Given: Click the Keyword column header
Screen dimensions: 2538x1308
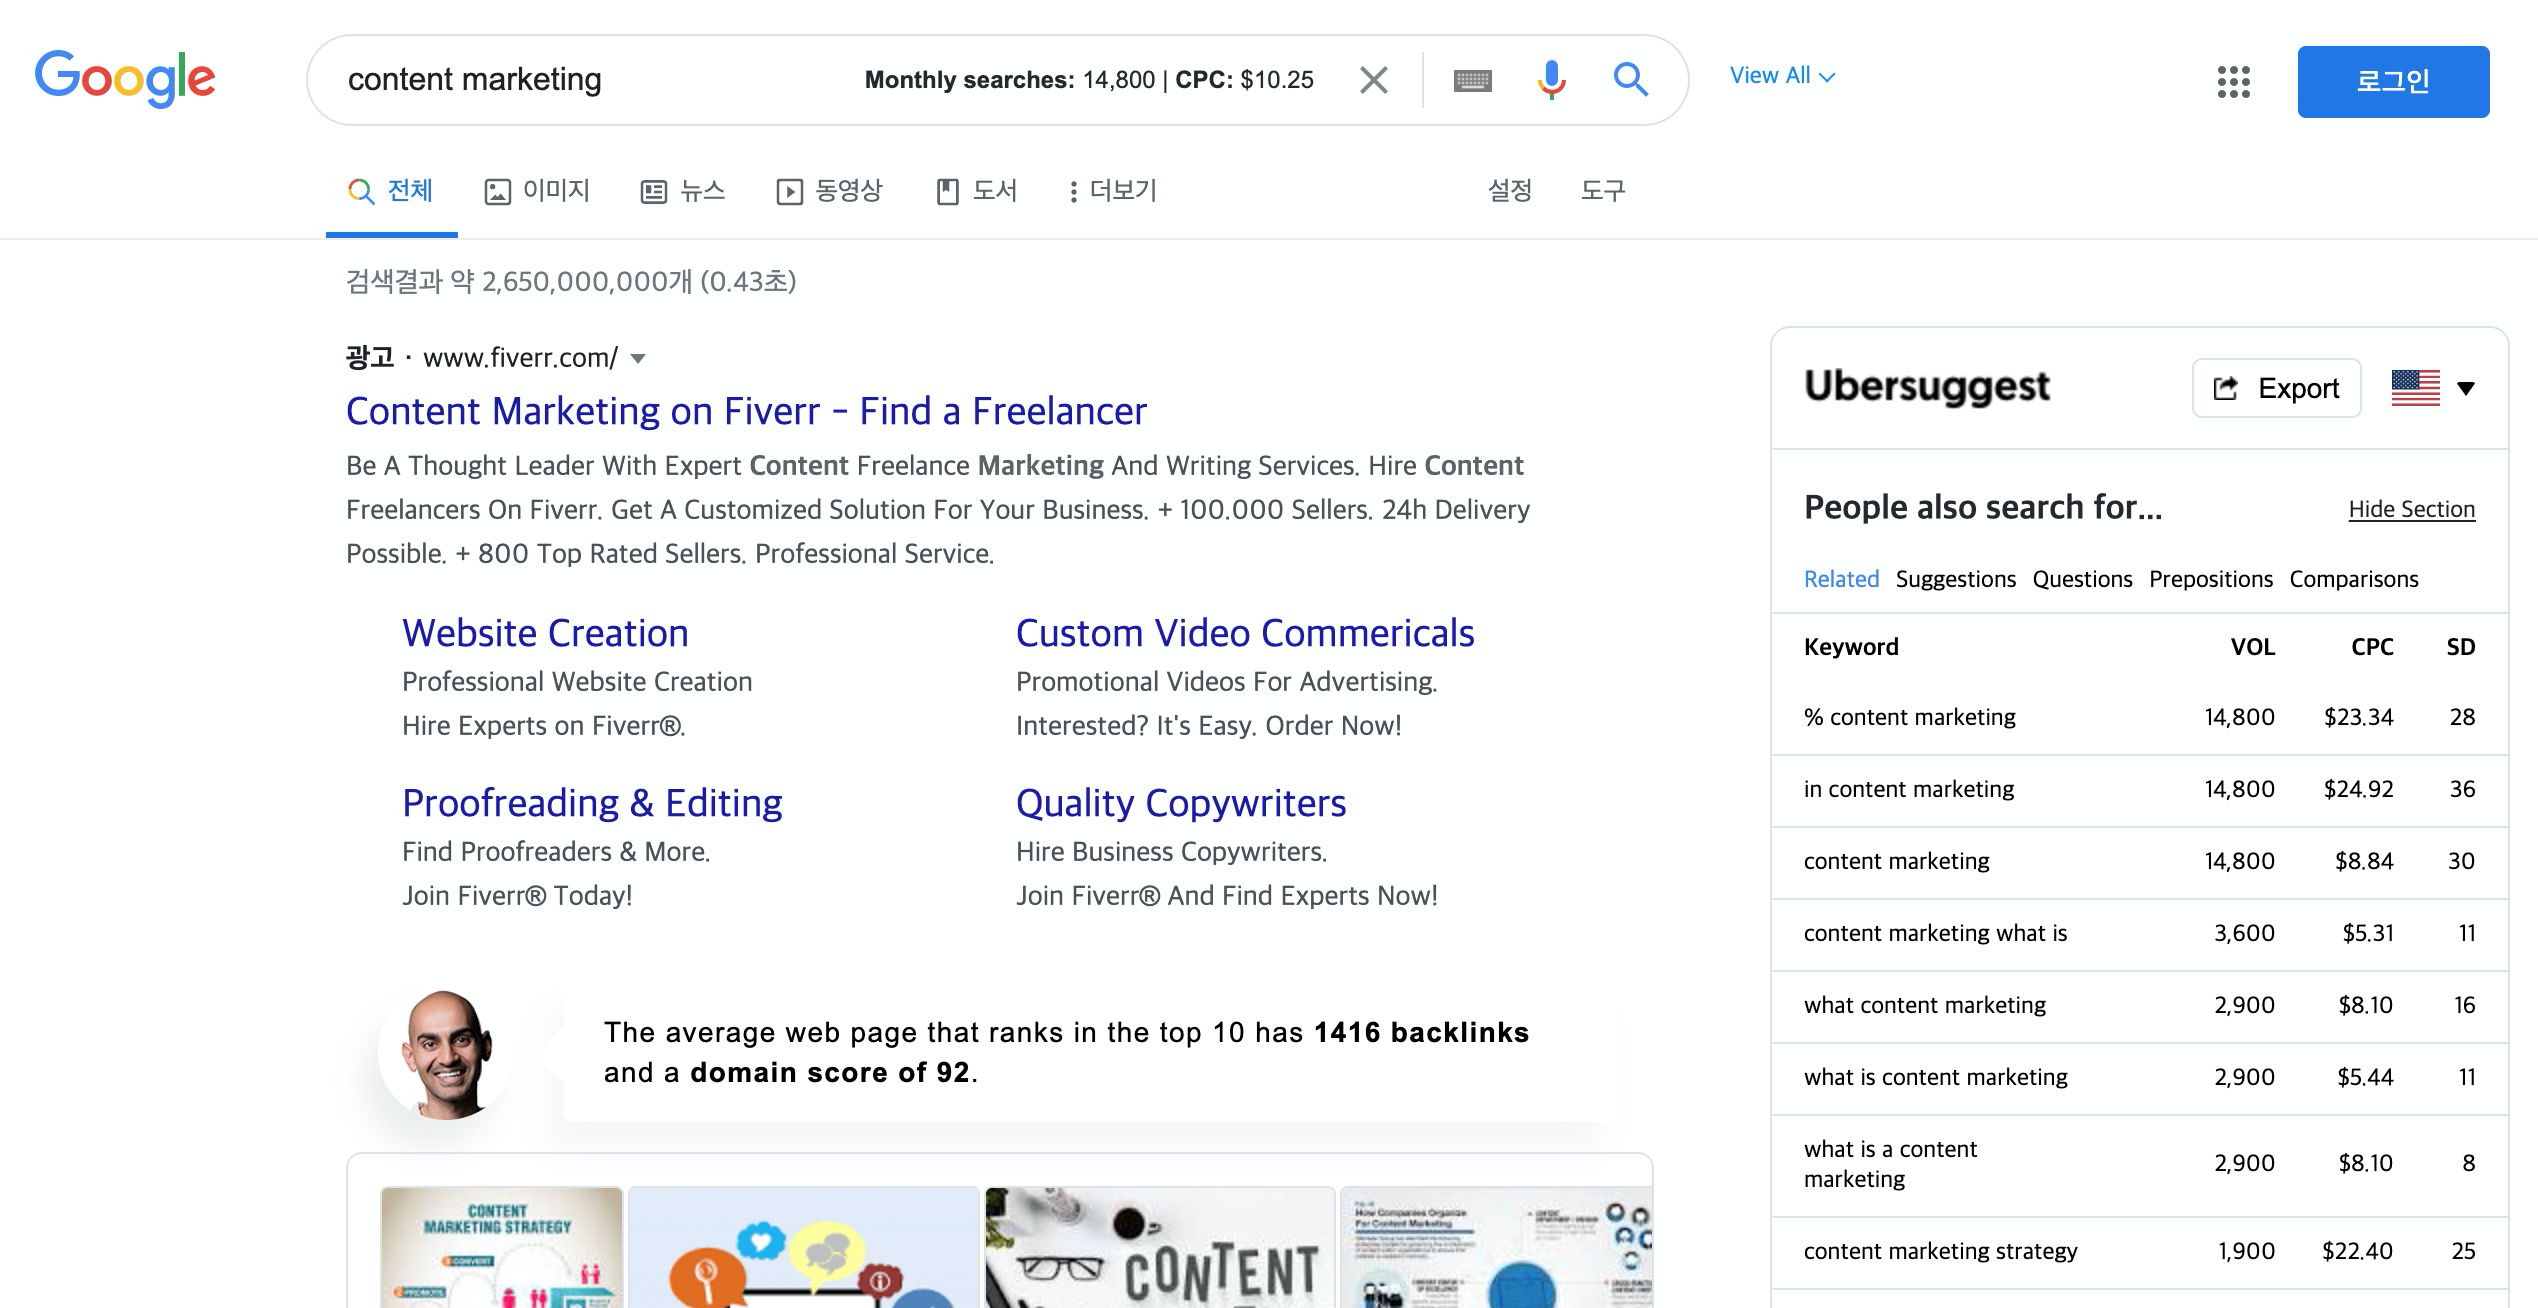Looking at the screenshot, I should [1851, 647].
